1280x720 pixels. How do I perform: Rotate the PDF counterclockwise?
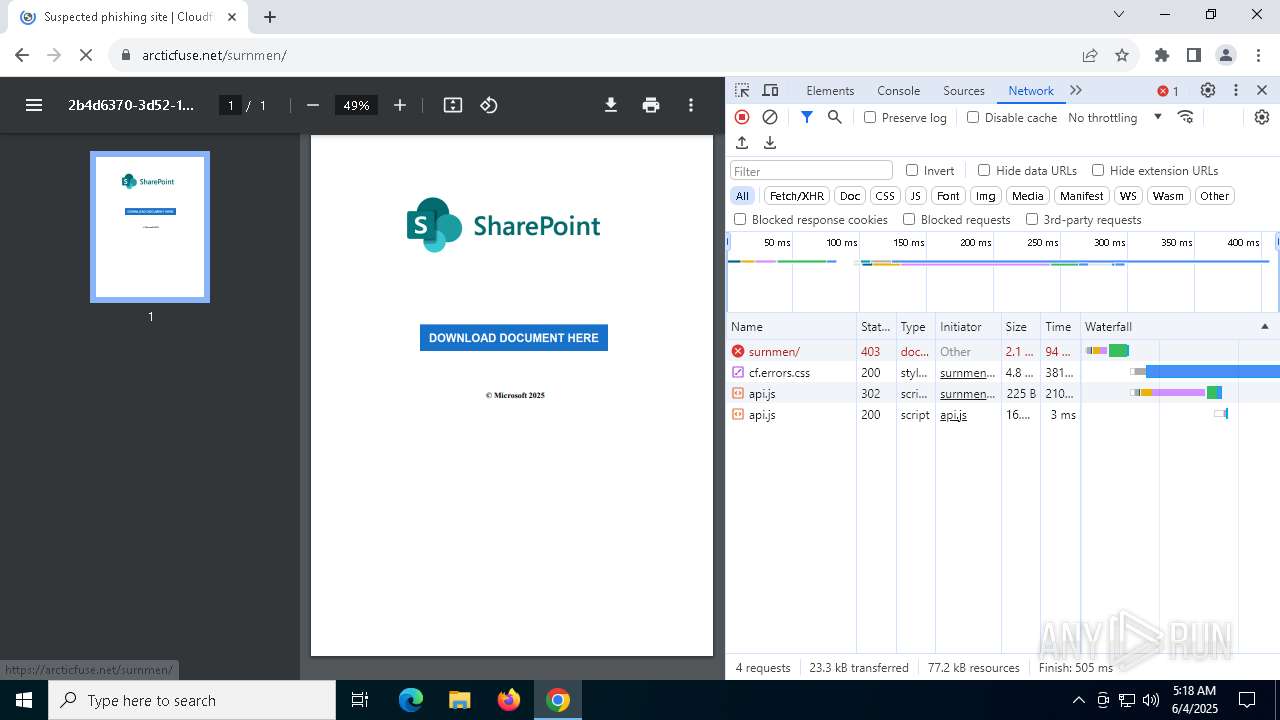coord(489,105)
